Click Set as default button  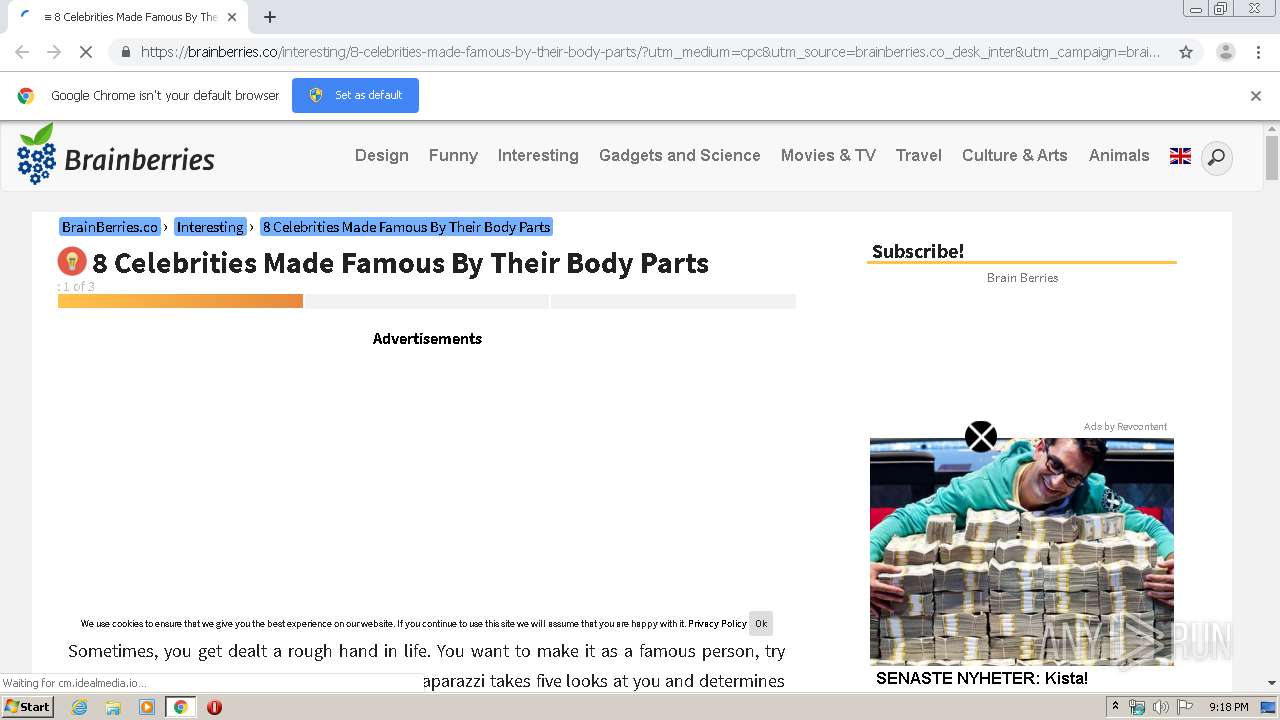click(x=355, y=95)
